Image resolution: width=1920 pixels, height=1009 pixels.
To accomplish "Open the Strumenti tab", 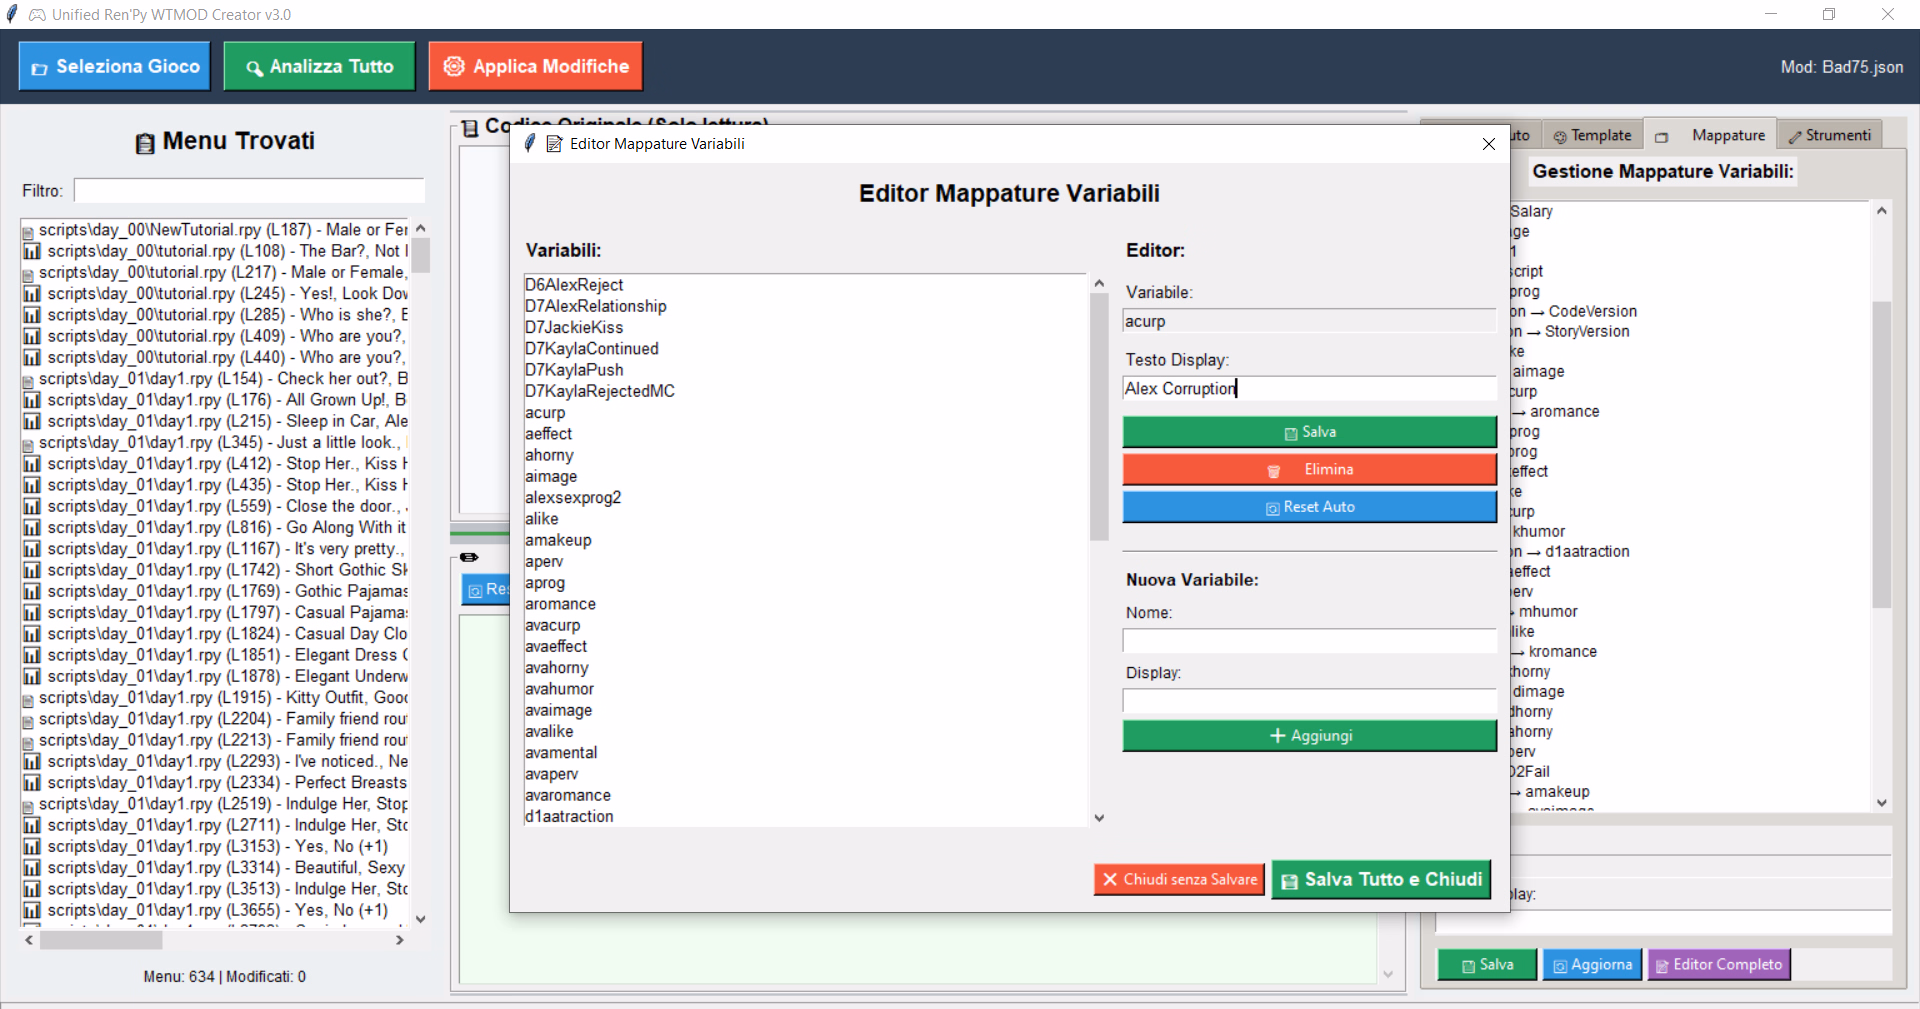I will [x=1829, y=135].
